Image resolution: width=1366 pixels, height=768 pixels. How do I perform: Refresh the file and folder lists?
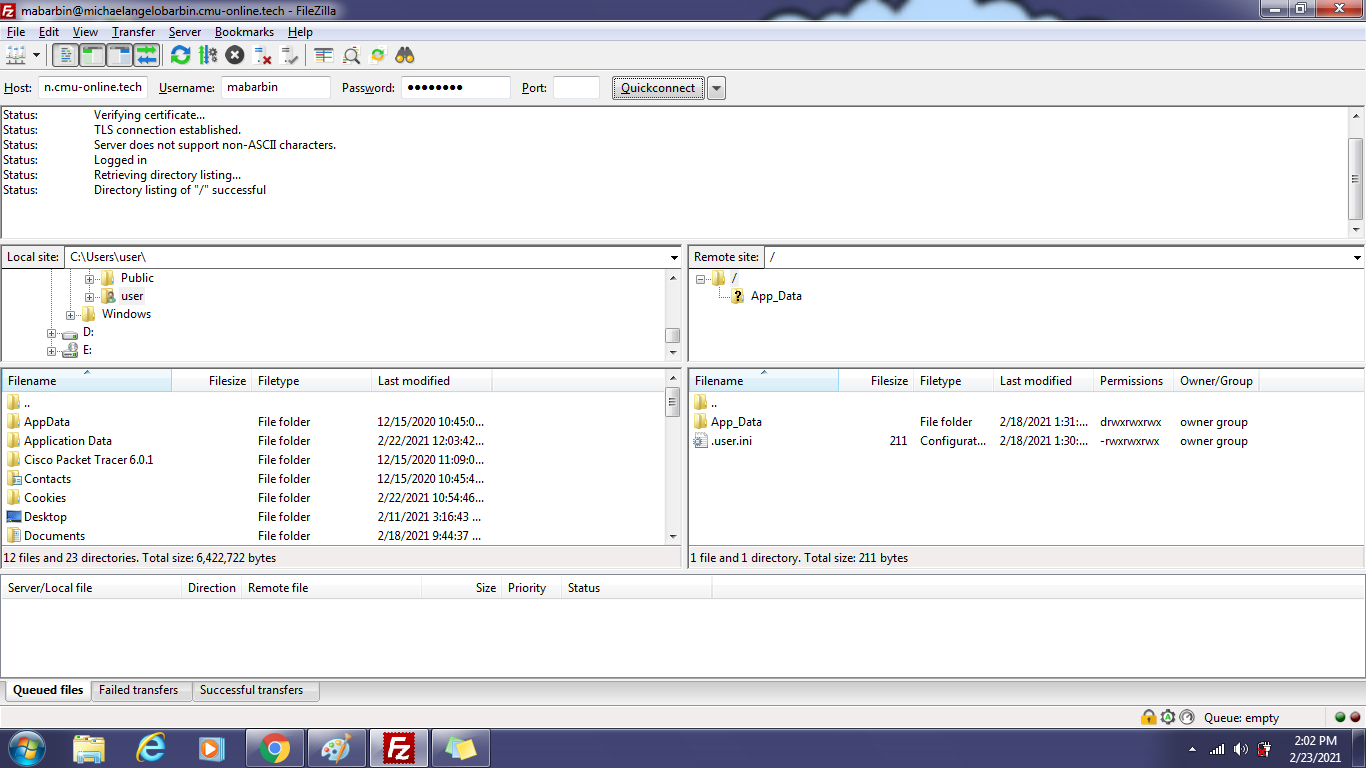pos(180,55)
